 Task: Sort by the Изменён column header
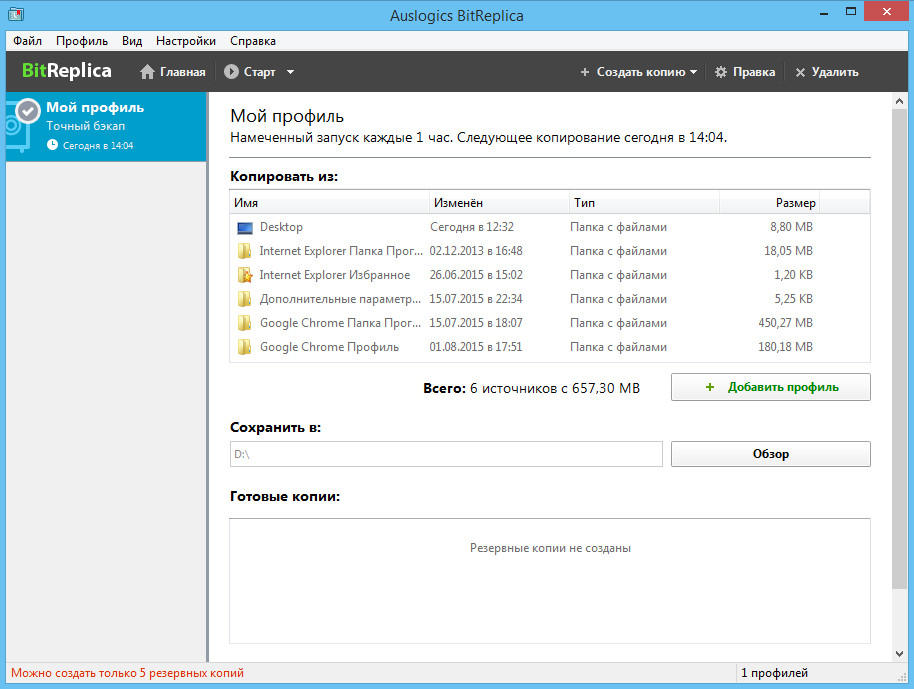point(500,202)
